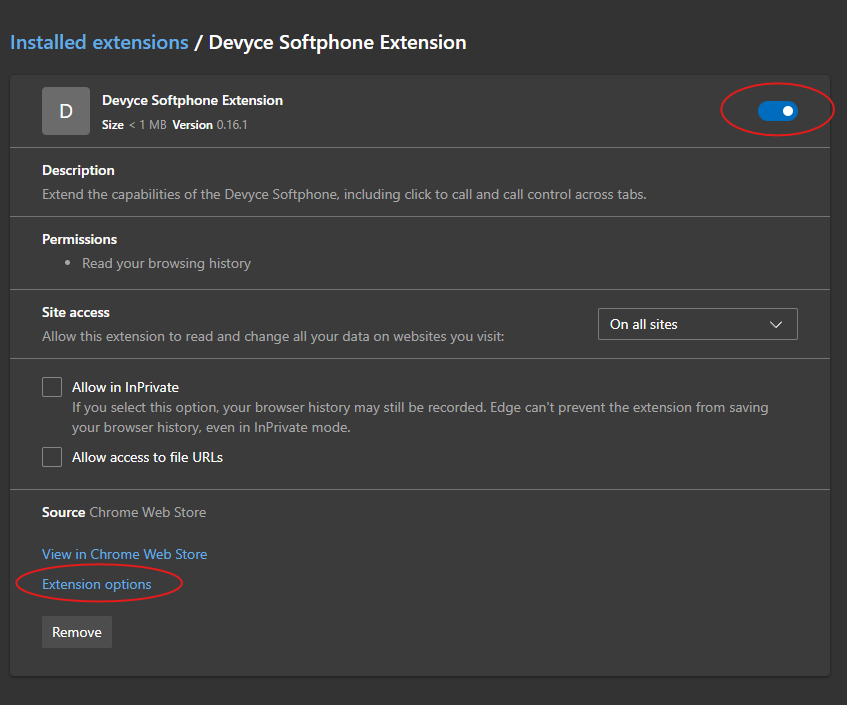Click the extension description paragraph

tap(344, 194)
